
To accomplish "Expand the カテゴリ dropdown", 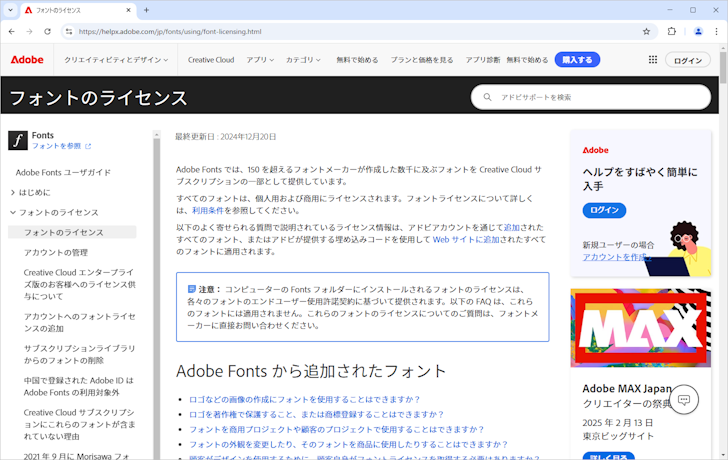I will point(303,60).
